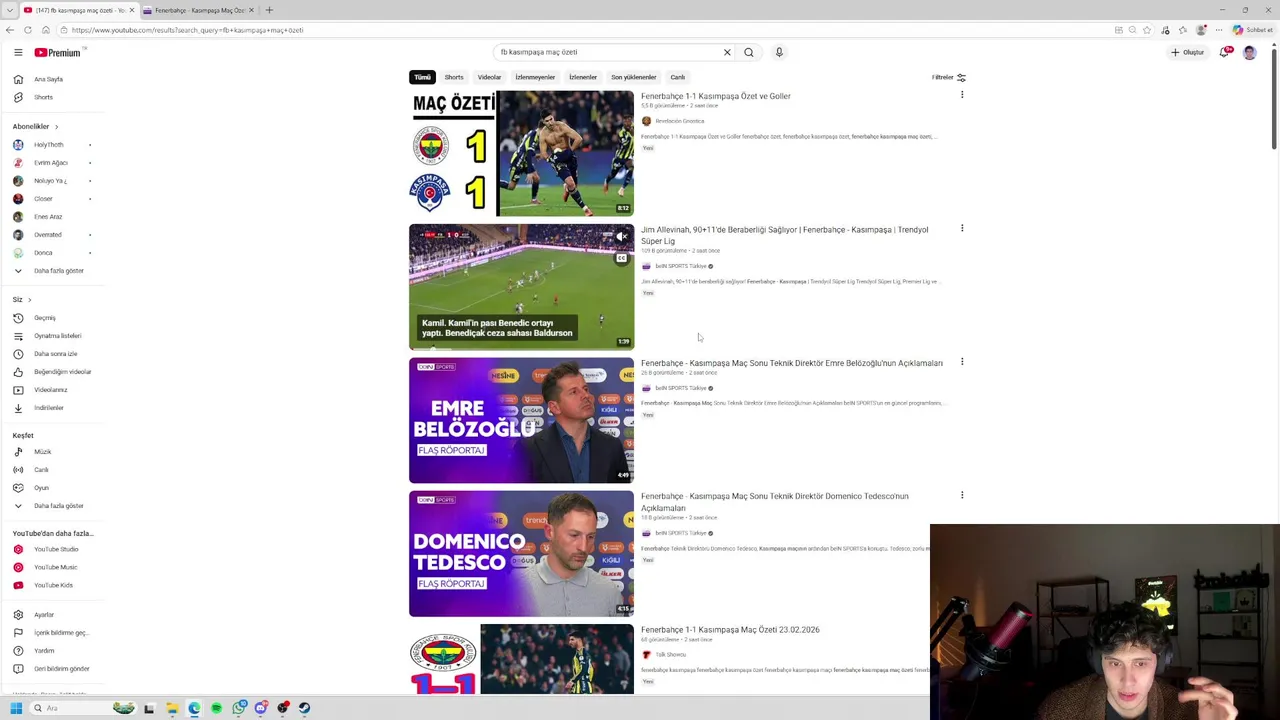Click the magnifier search button
The height and width of the screenshot is (720, 1280).
coord(749,52)
